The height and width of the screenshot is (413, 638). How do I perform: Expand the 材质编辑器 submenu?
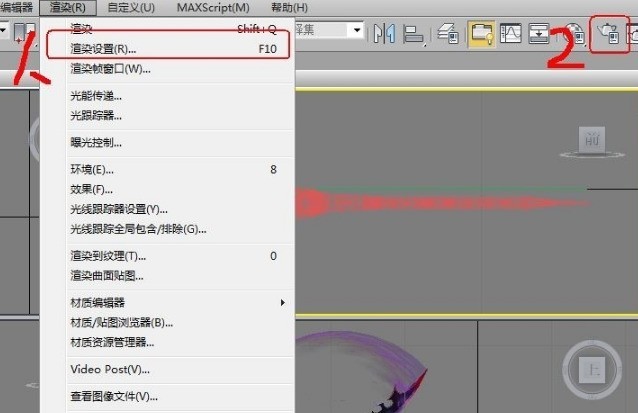[282, 302]
